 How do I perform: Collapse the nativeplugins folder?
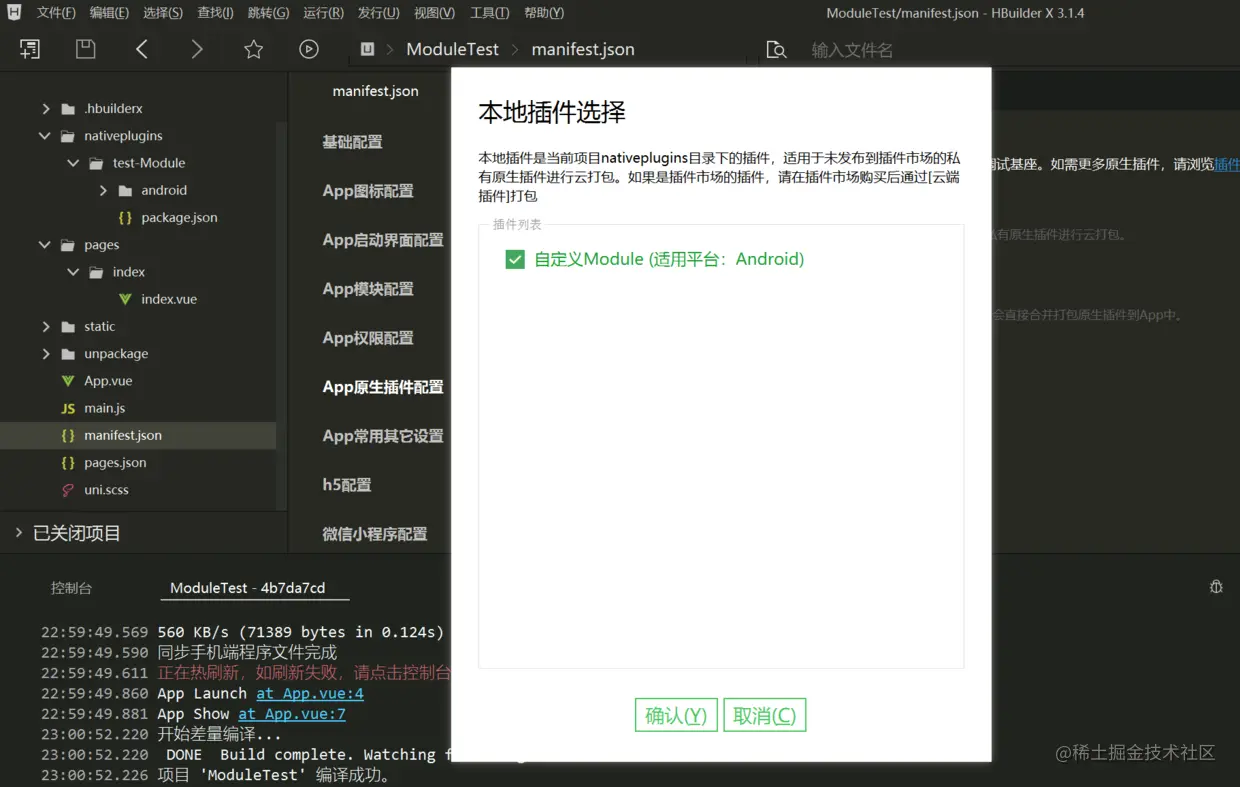point(45,136)
